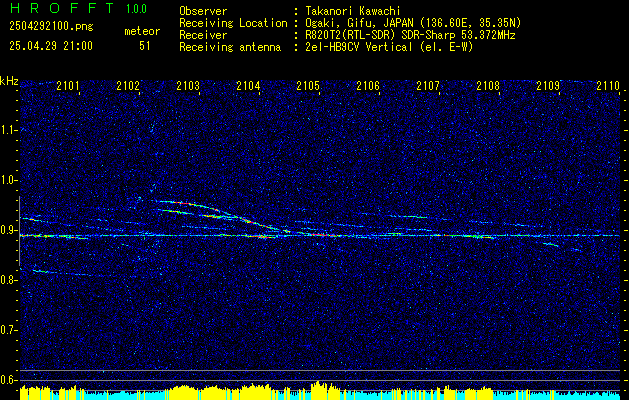Click frequency axis label 0.8

[x=9, y=280]
